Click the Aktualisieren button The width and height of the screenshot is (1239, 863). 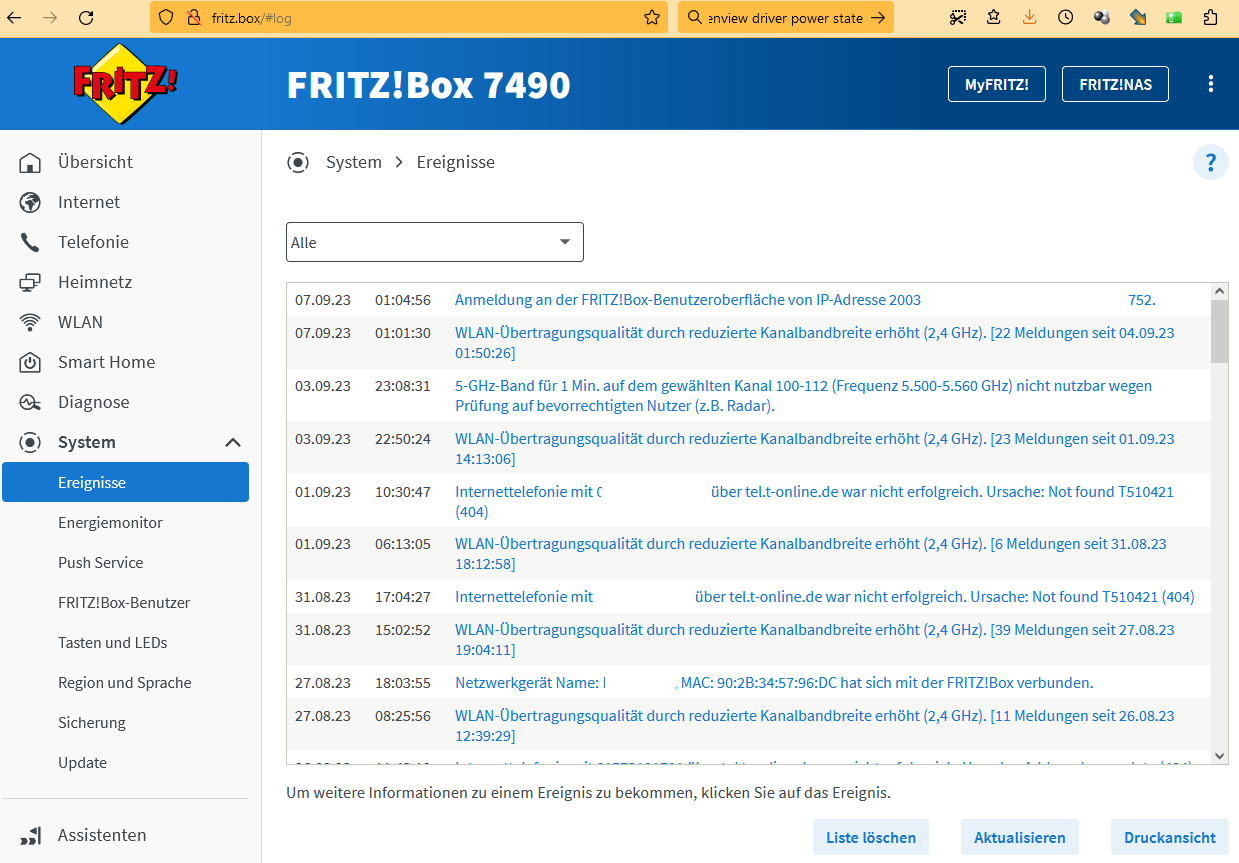(x=1019, y=837)
